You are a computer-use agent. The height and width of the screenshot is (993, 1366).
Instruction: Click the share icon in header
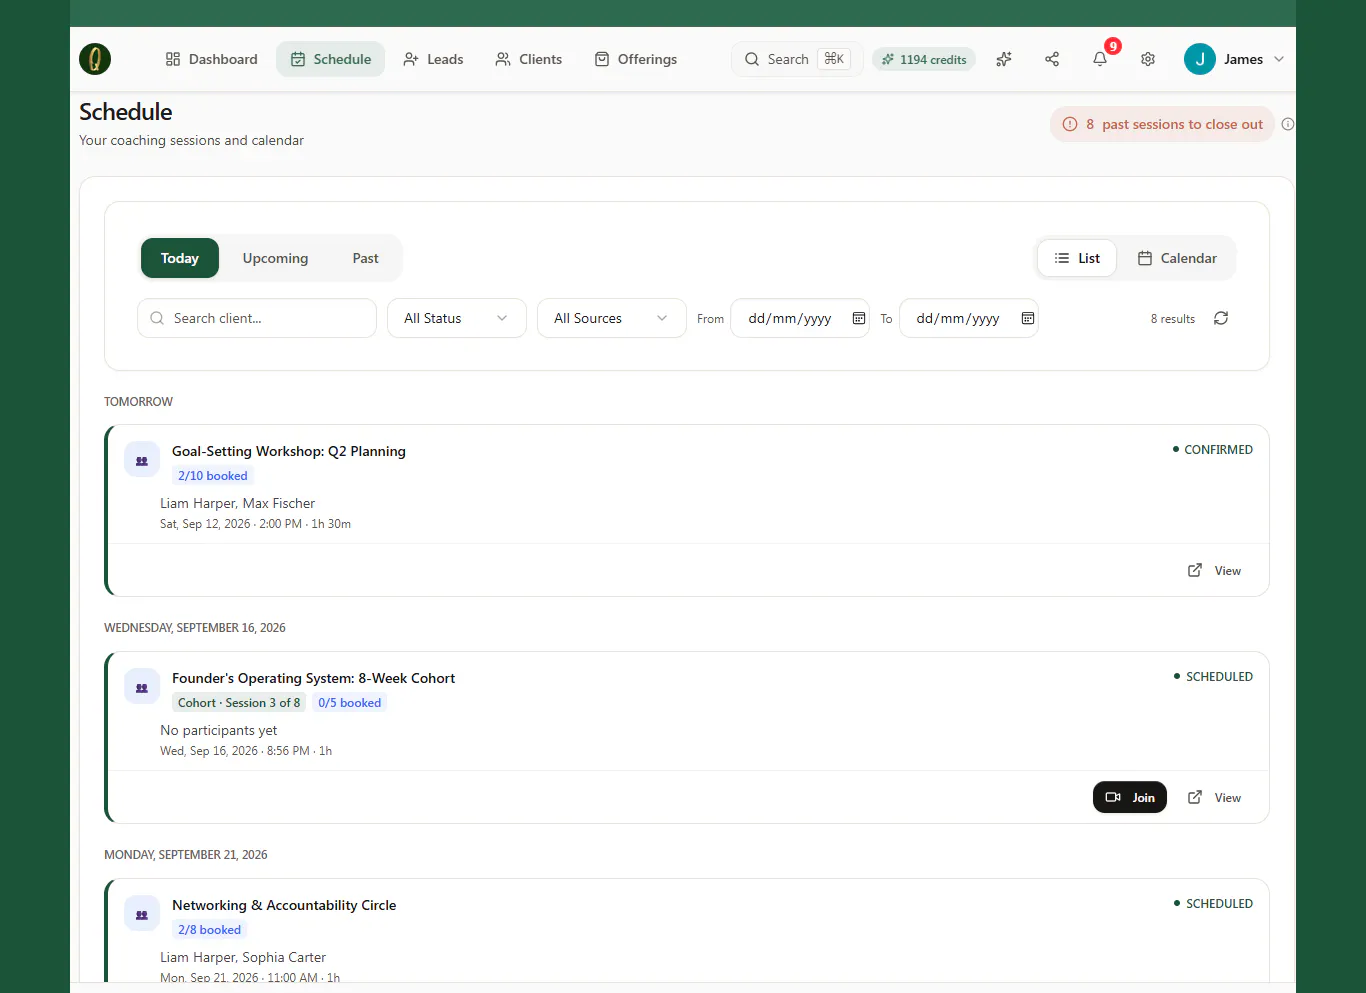(x=1052, y=59)
